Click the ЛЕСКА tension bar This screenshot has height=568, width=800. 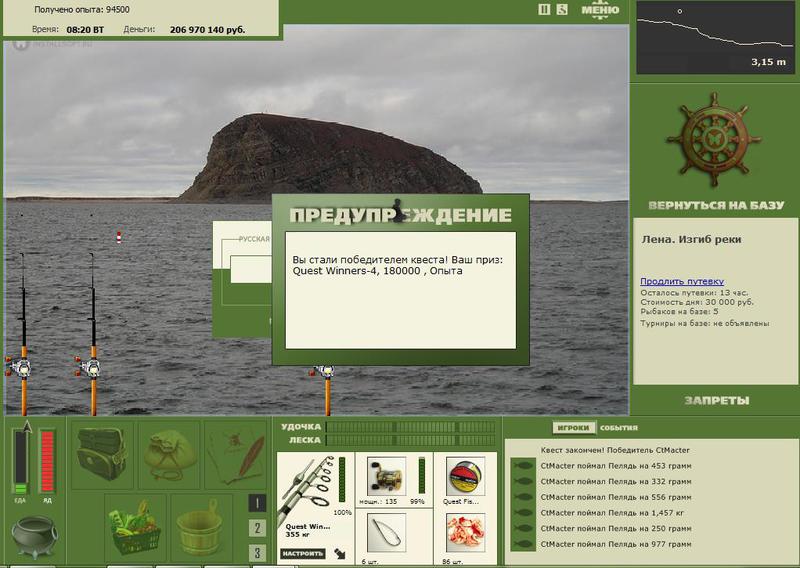pyautogui.click(x=411, y=440)
